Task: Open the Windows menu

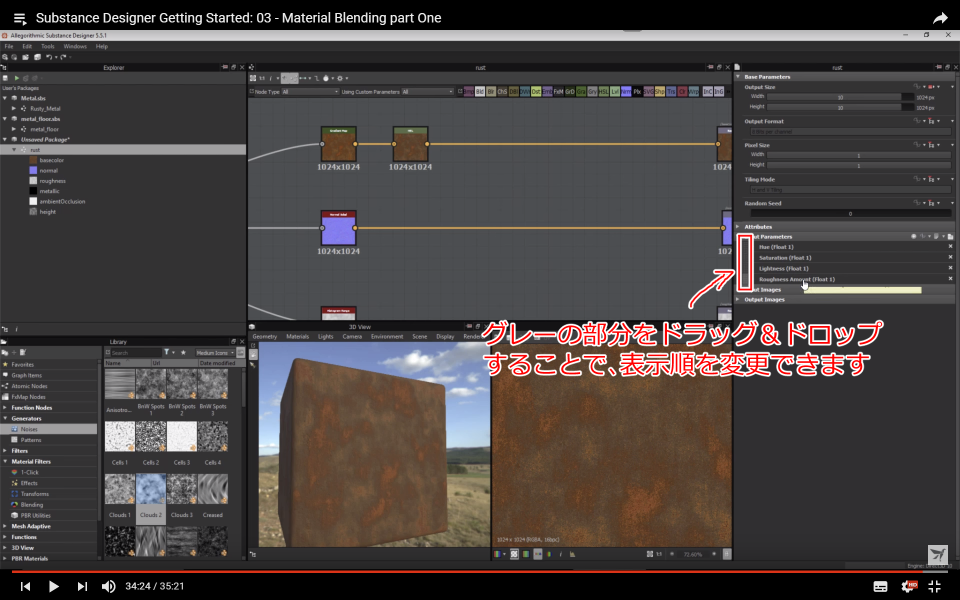Action: 75,46
